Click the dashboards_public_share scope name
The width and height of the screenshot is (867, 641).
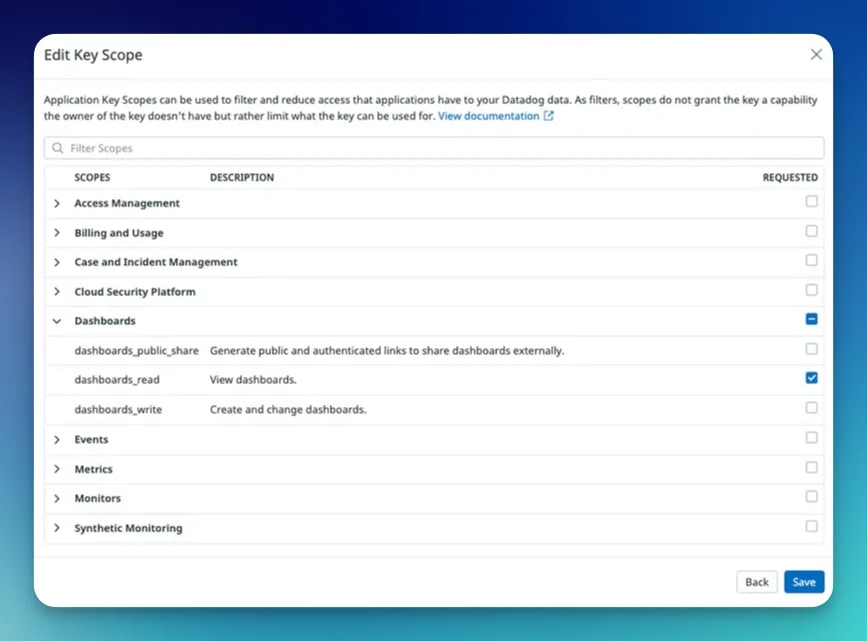point(137,351)
